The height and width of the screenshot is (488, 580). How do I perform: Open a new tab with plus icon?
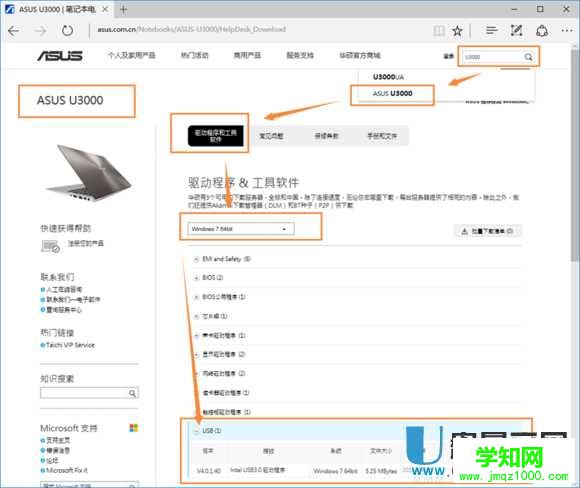tap(124, 10)
